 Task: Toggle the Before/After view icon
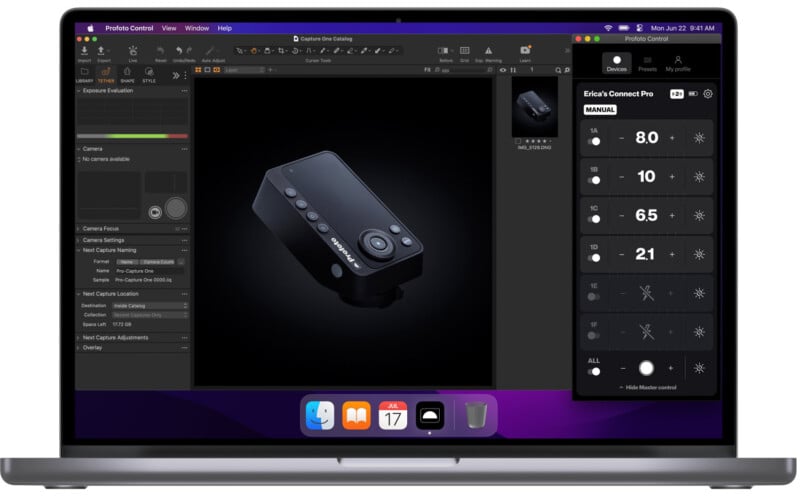(x=443, y=51)
